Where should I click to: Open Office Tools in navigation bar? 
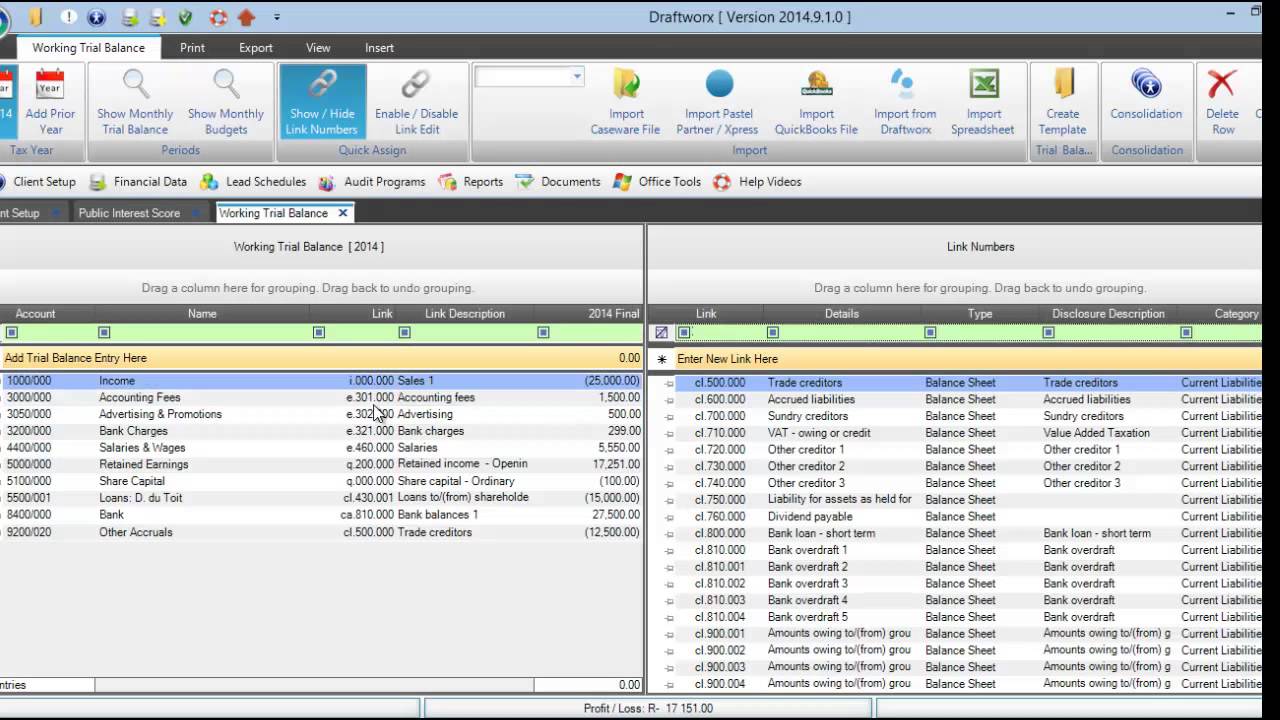tap(657, 182)
